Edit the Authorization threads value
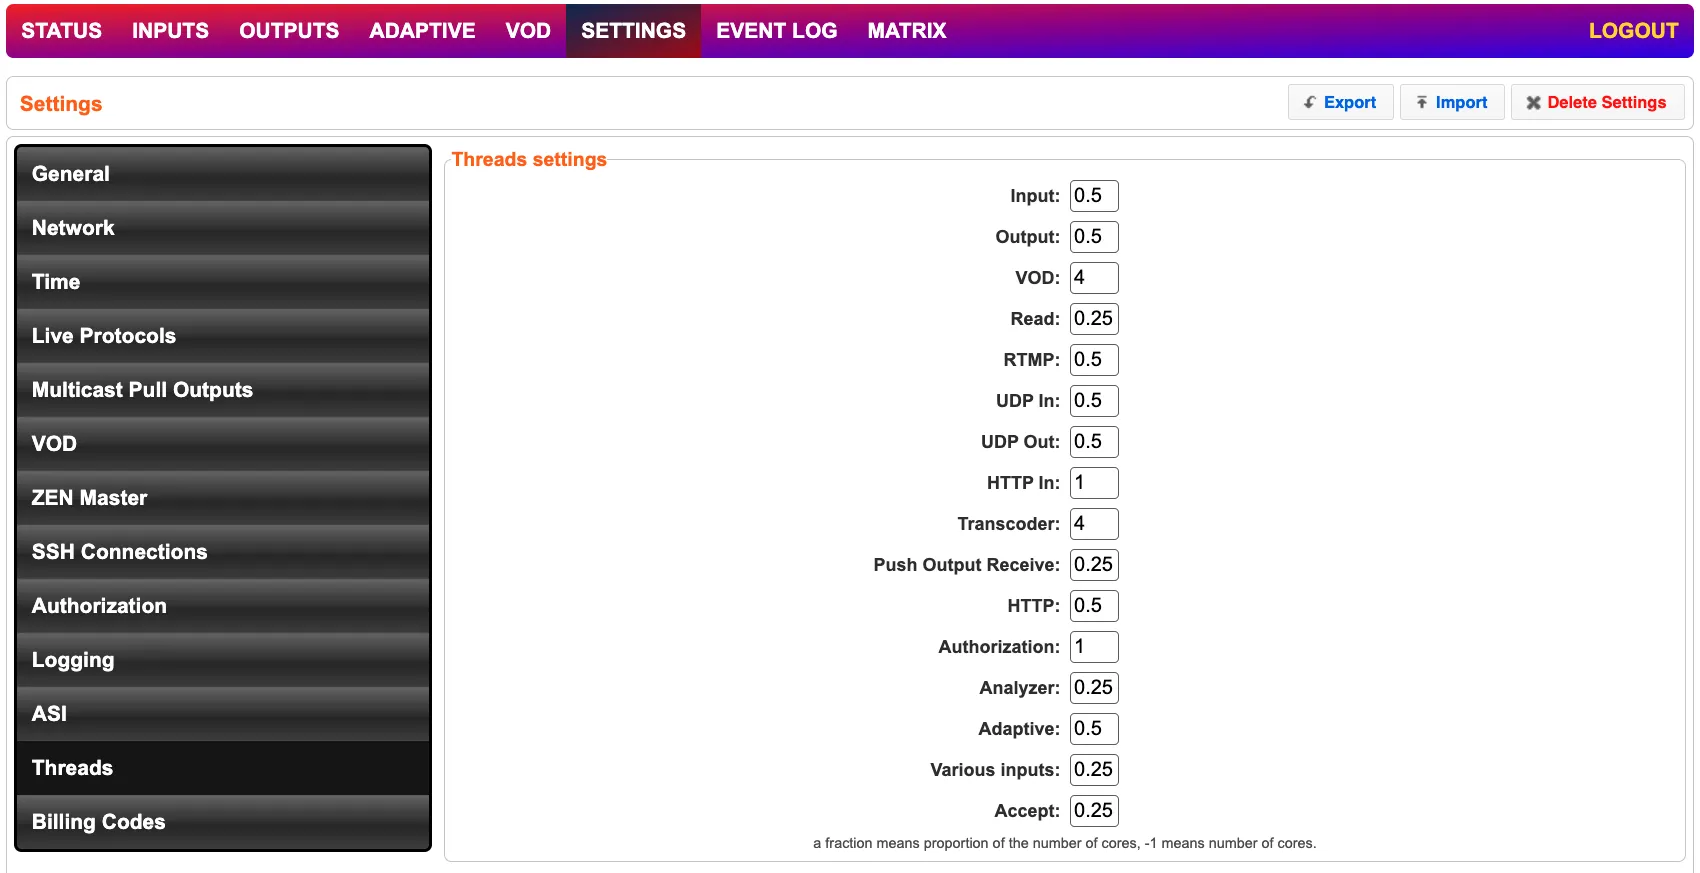This screenshot has width=1700, height=873. click(1093, 647)
